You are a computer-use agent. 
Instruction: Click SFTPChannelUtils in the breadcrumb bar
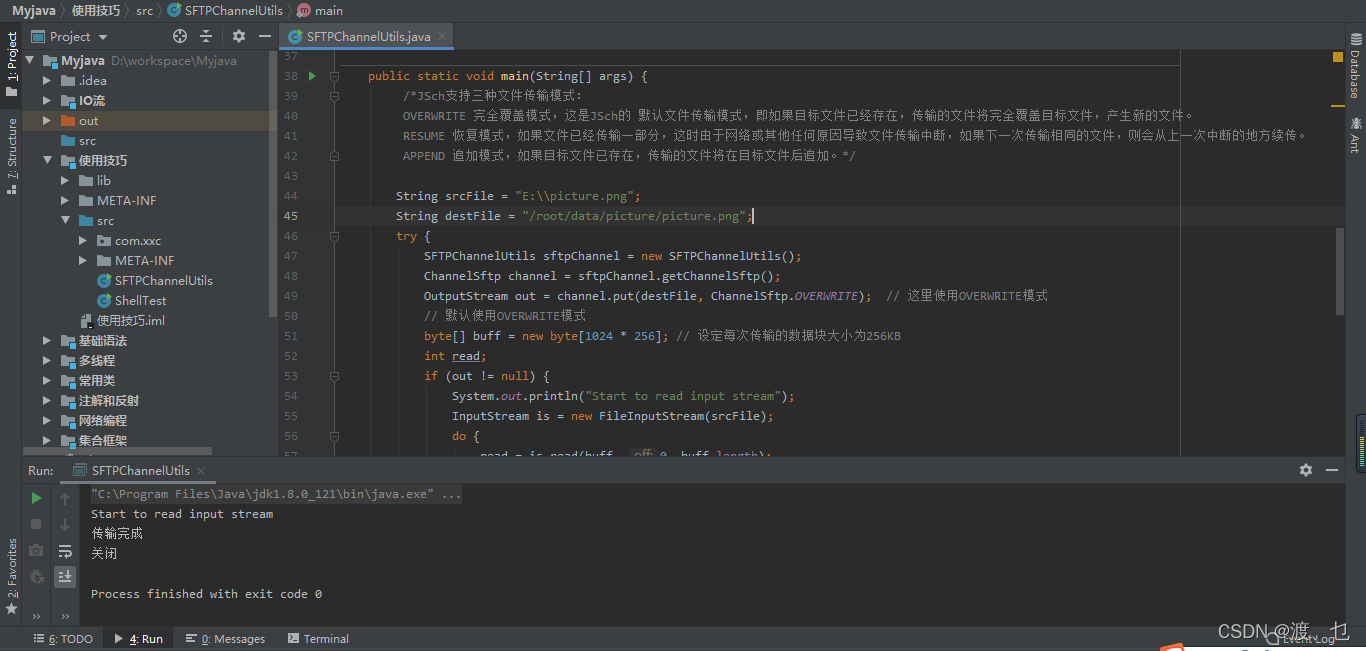coord(225,10)
